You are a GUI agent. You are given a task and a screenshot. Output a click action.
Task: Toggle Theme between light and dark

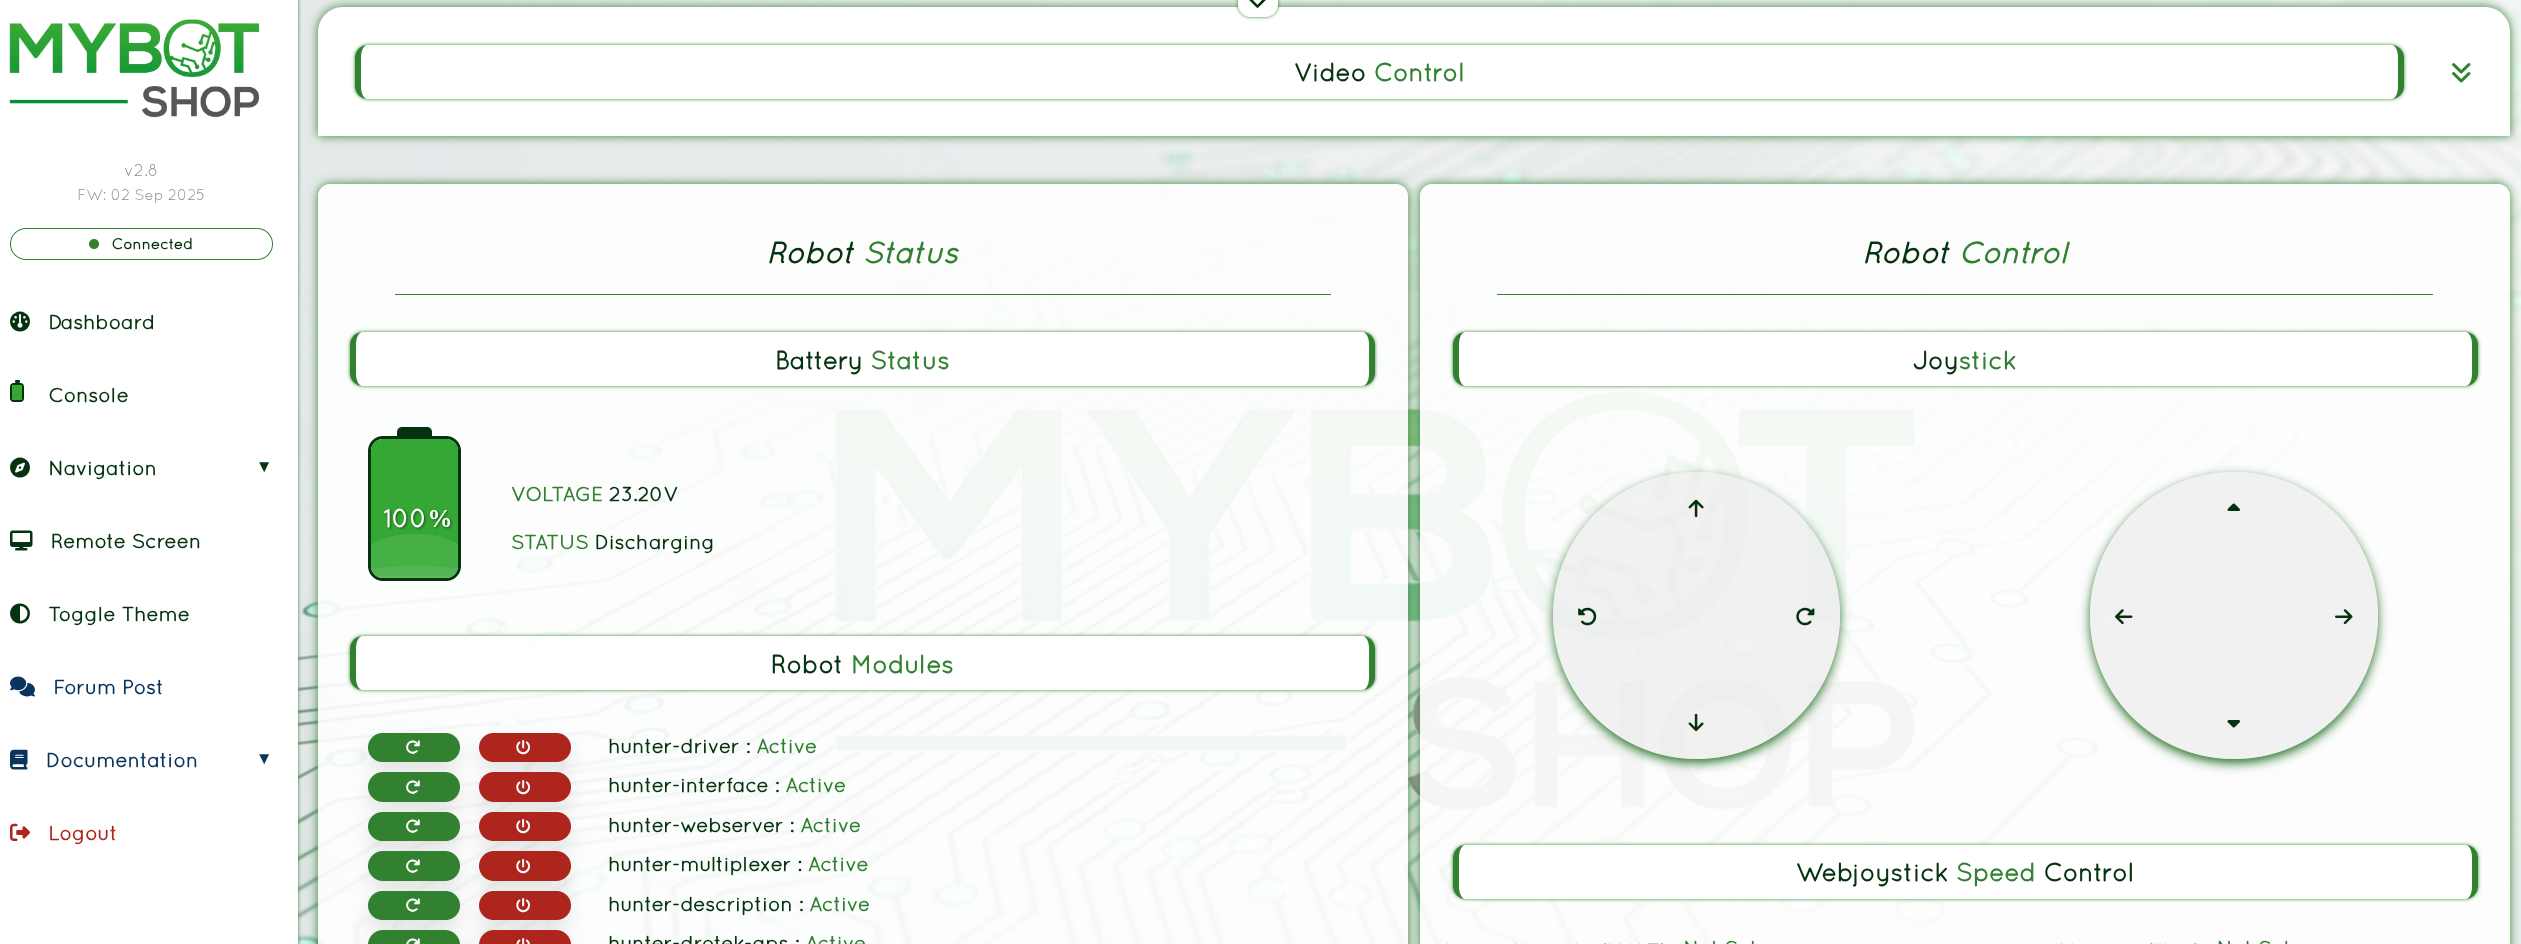point(118,614)
